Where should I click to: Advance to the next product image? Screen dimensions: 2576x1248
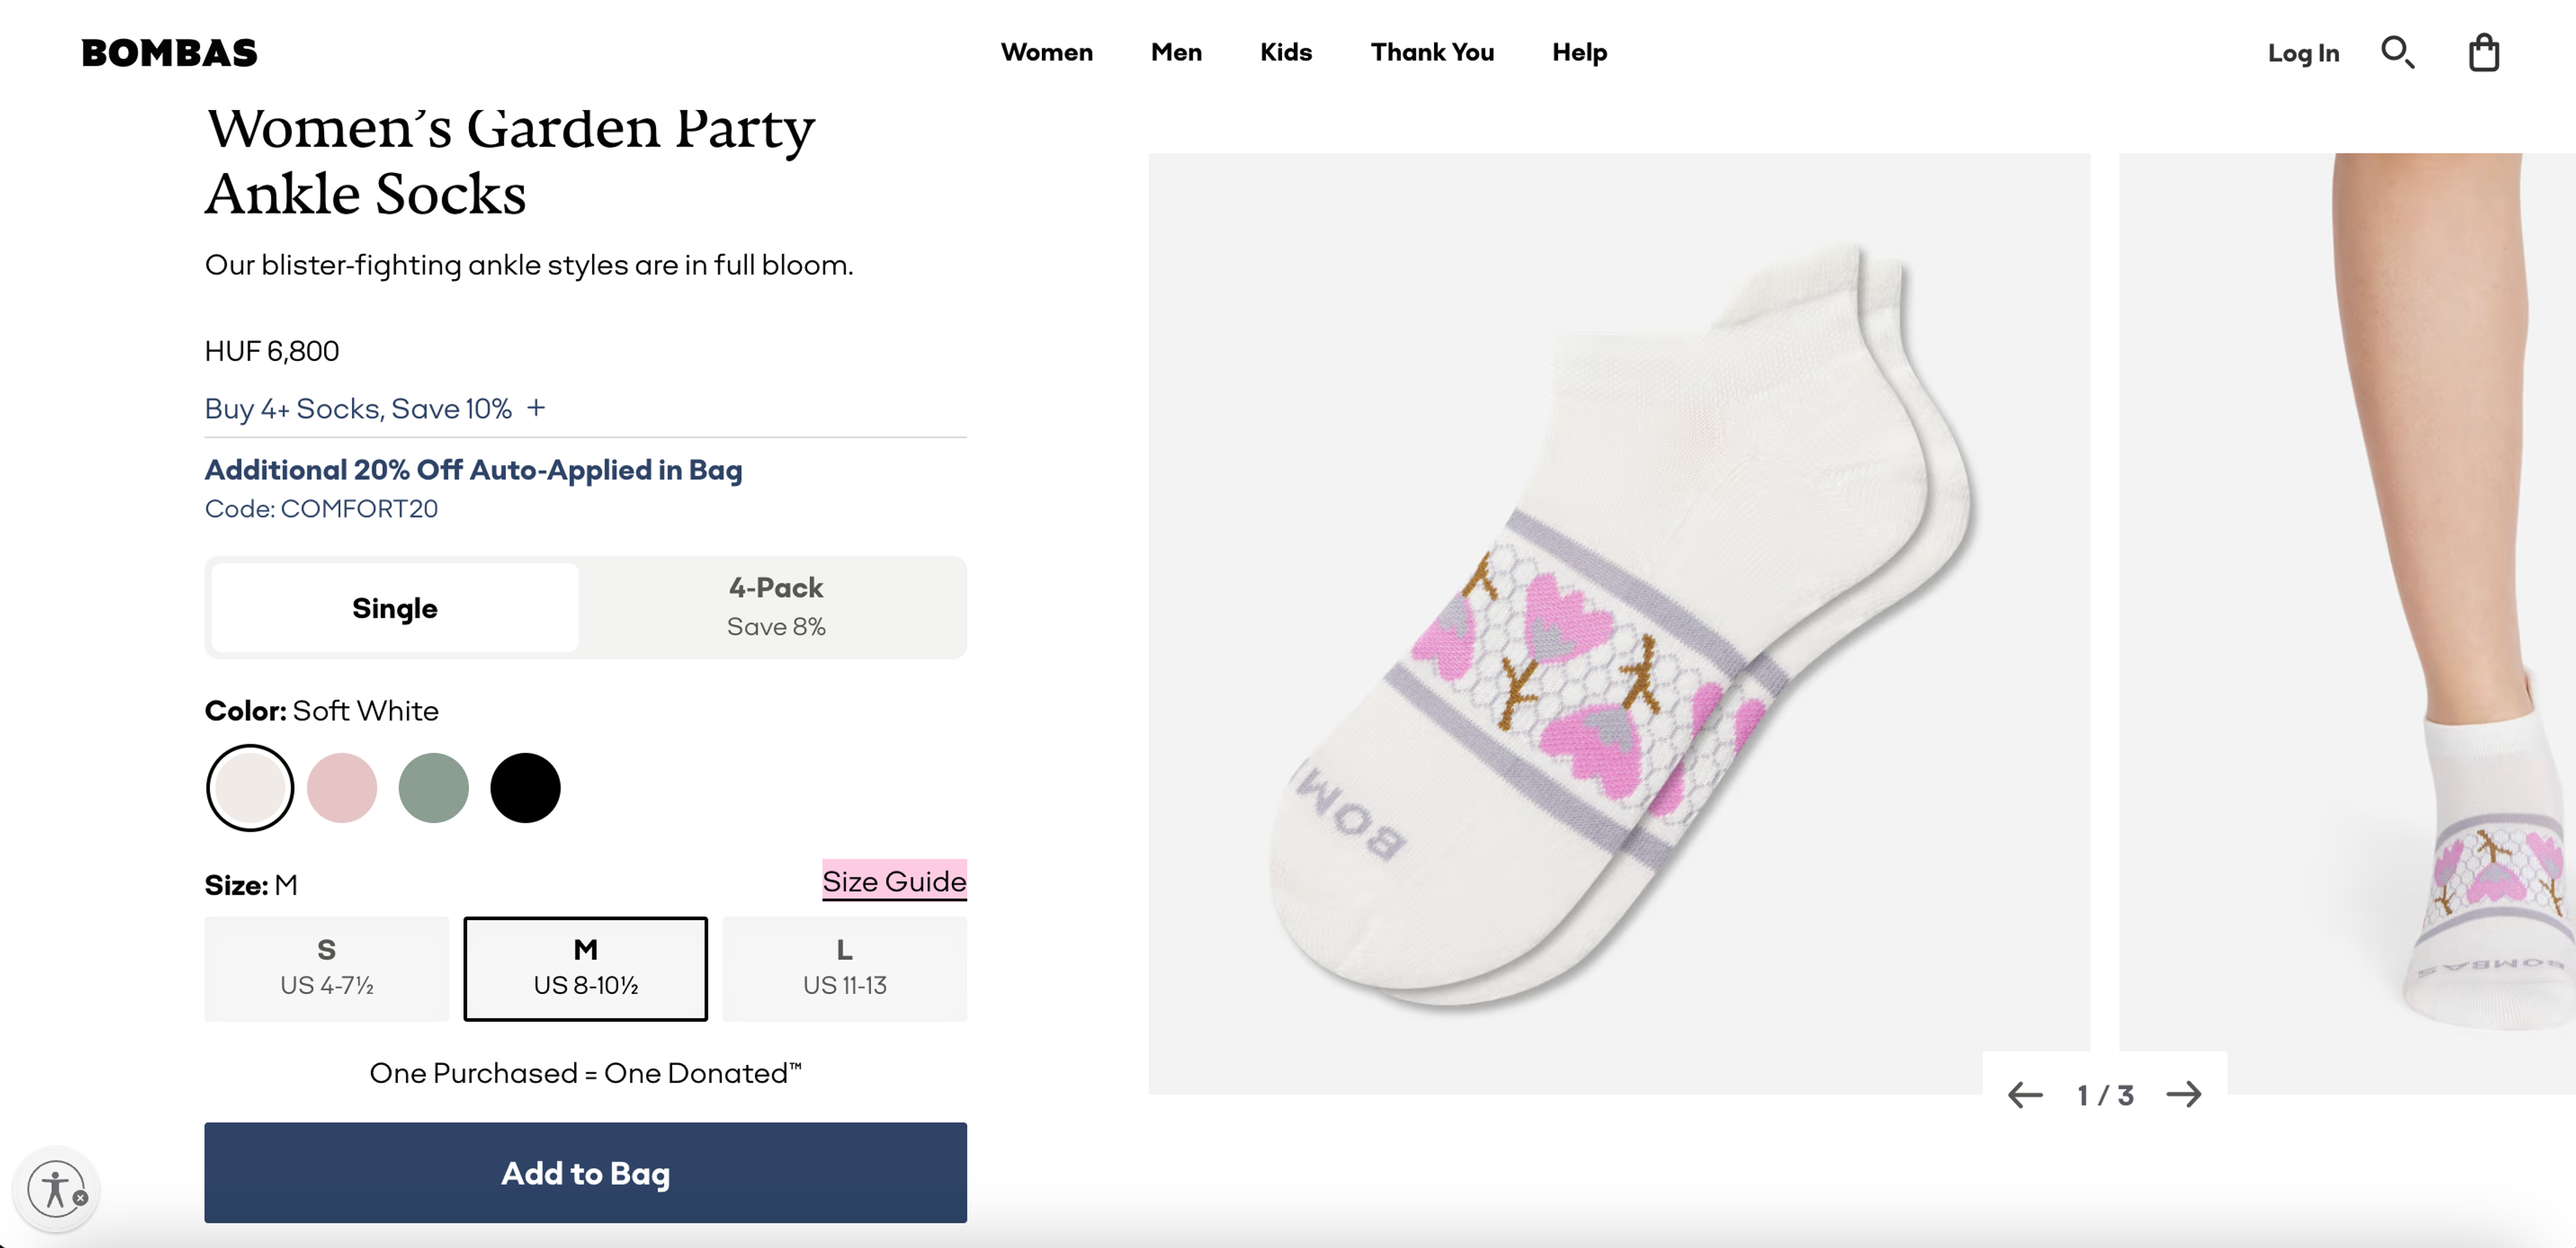coord(2186,1094)
